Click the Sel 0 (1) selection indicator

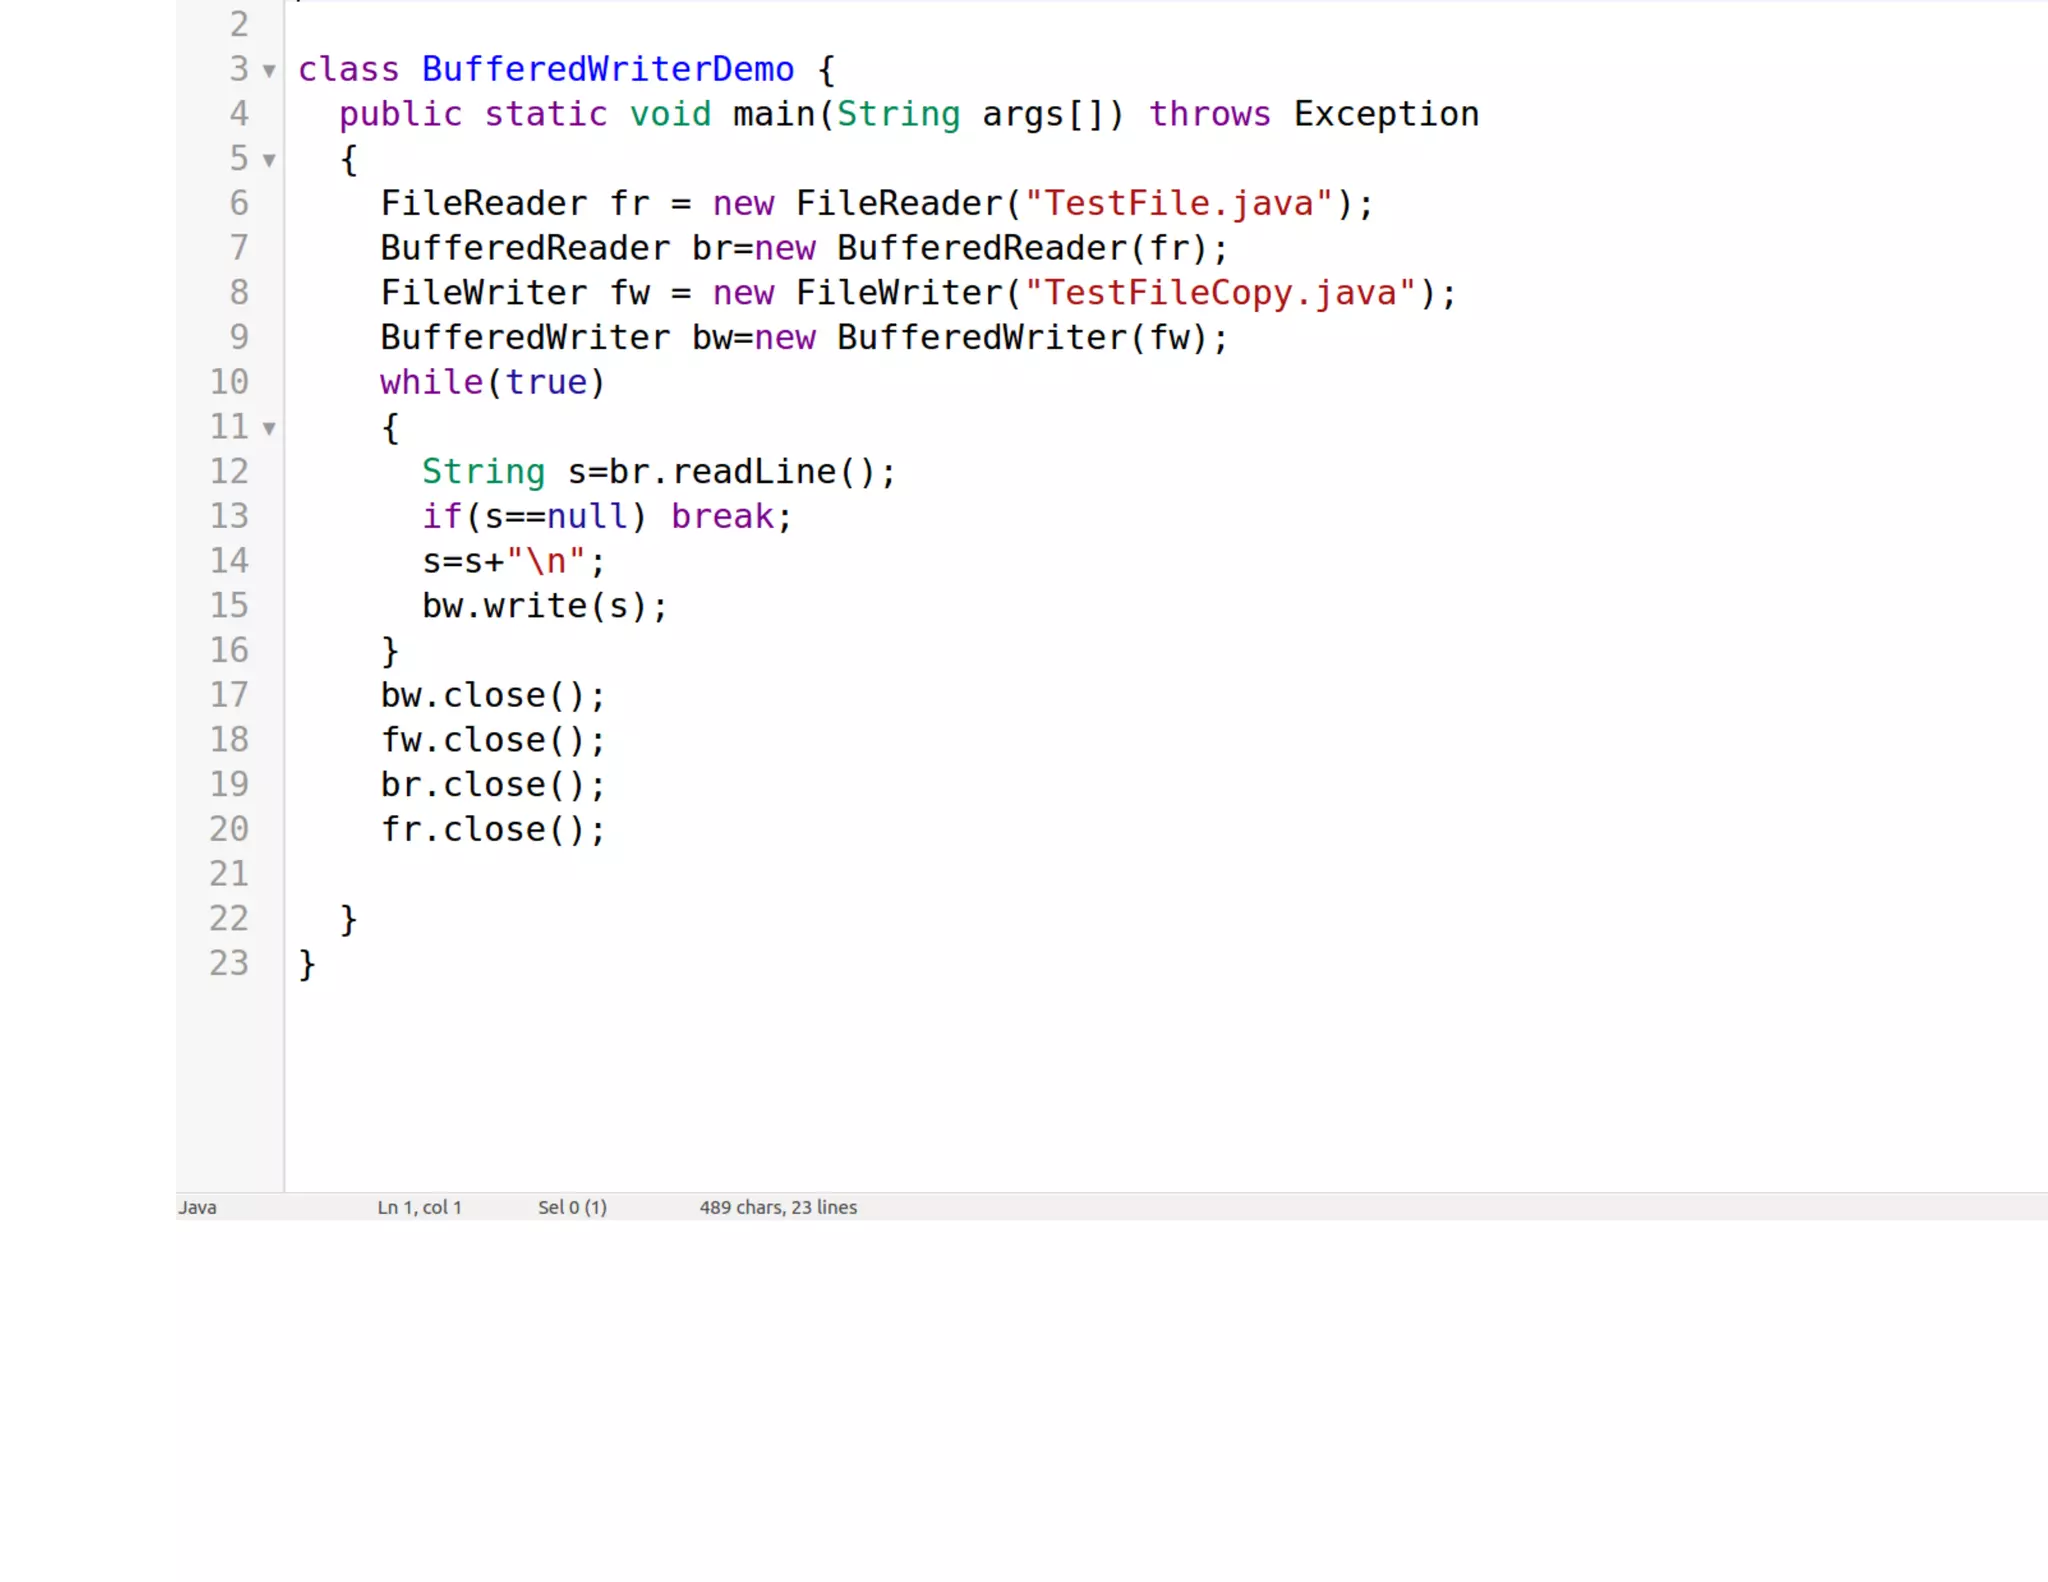click(572, 1207)
